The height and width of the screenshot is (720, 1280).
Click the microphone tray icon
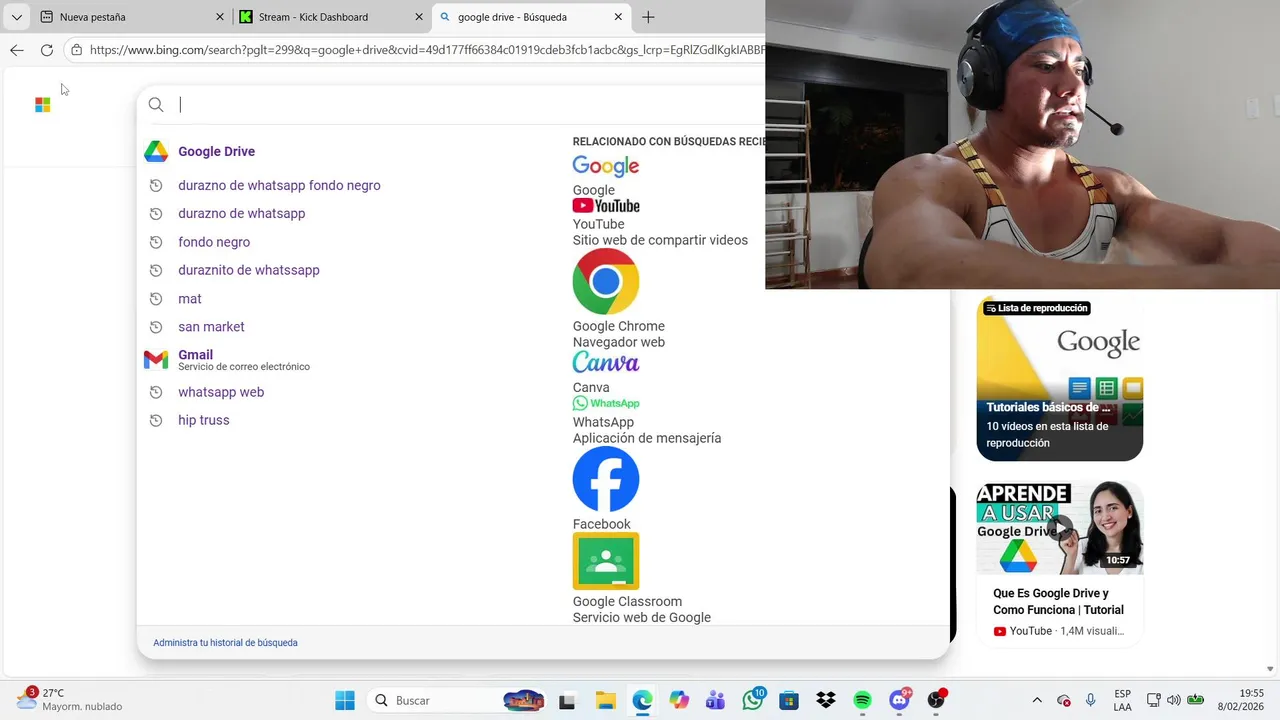coord(1091,700)
